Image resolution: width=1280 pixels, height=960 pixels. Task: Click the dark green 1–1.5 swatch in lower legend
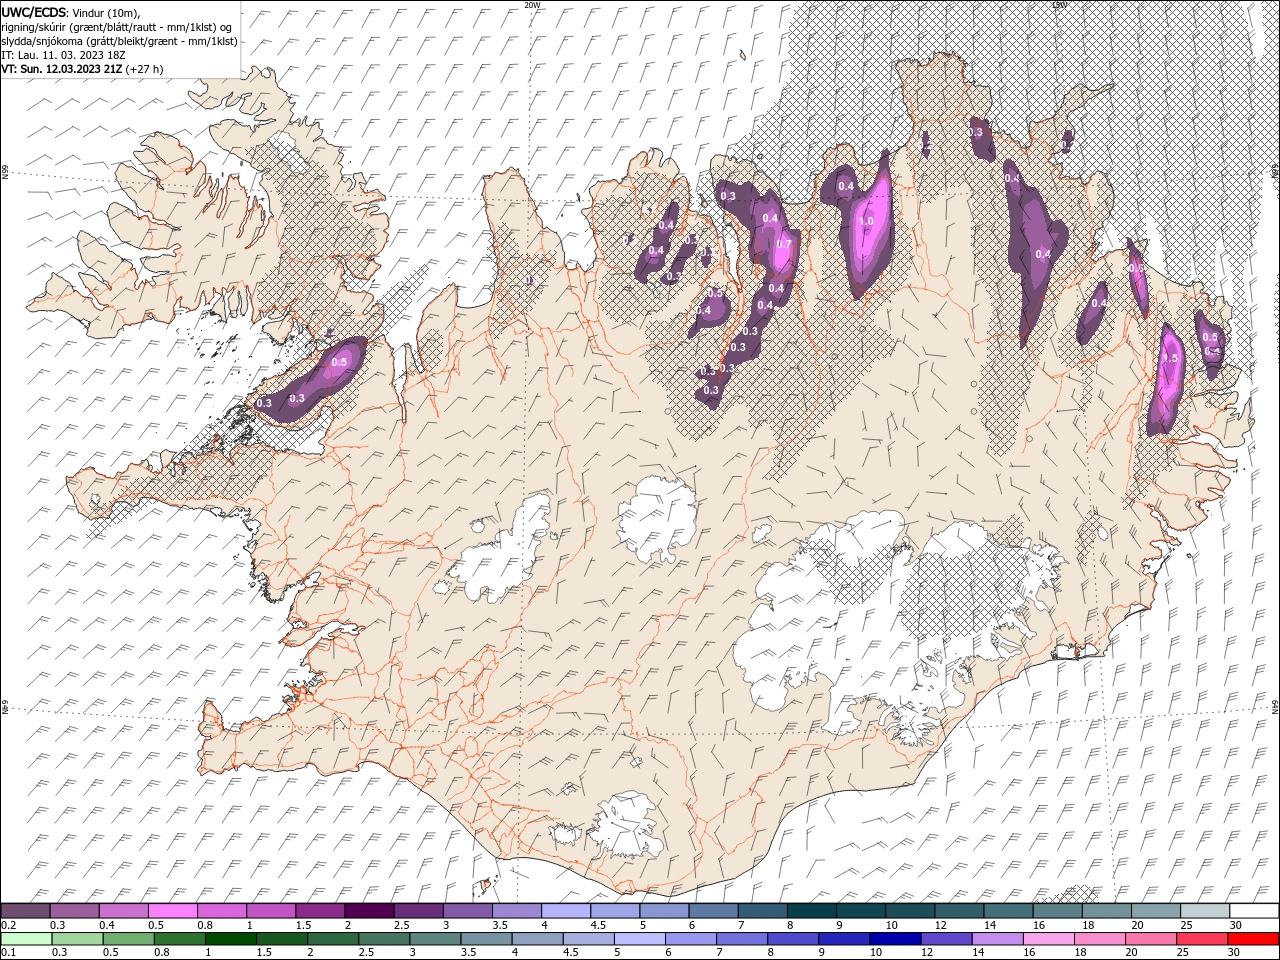pos(231,939)
